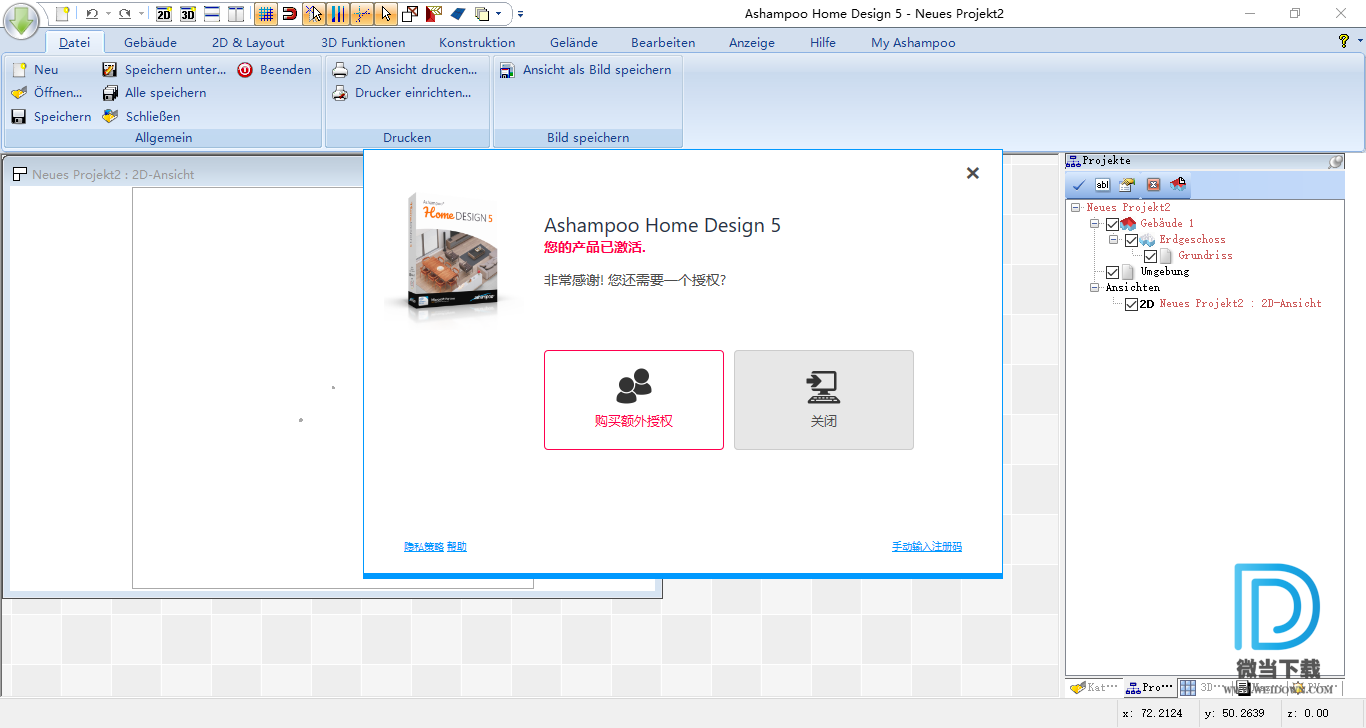Open the Gebäude ribbon tab
Viewport: 1366px width, 728px height.
pos(151,42)
